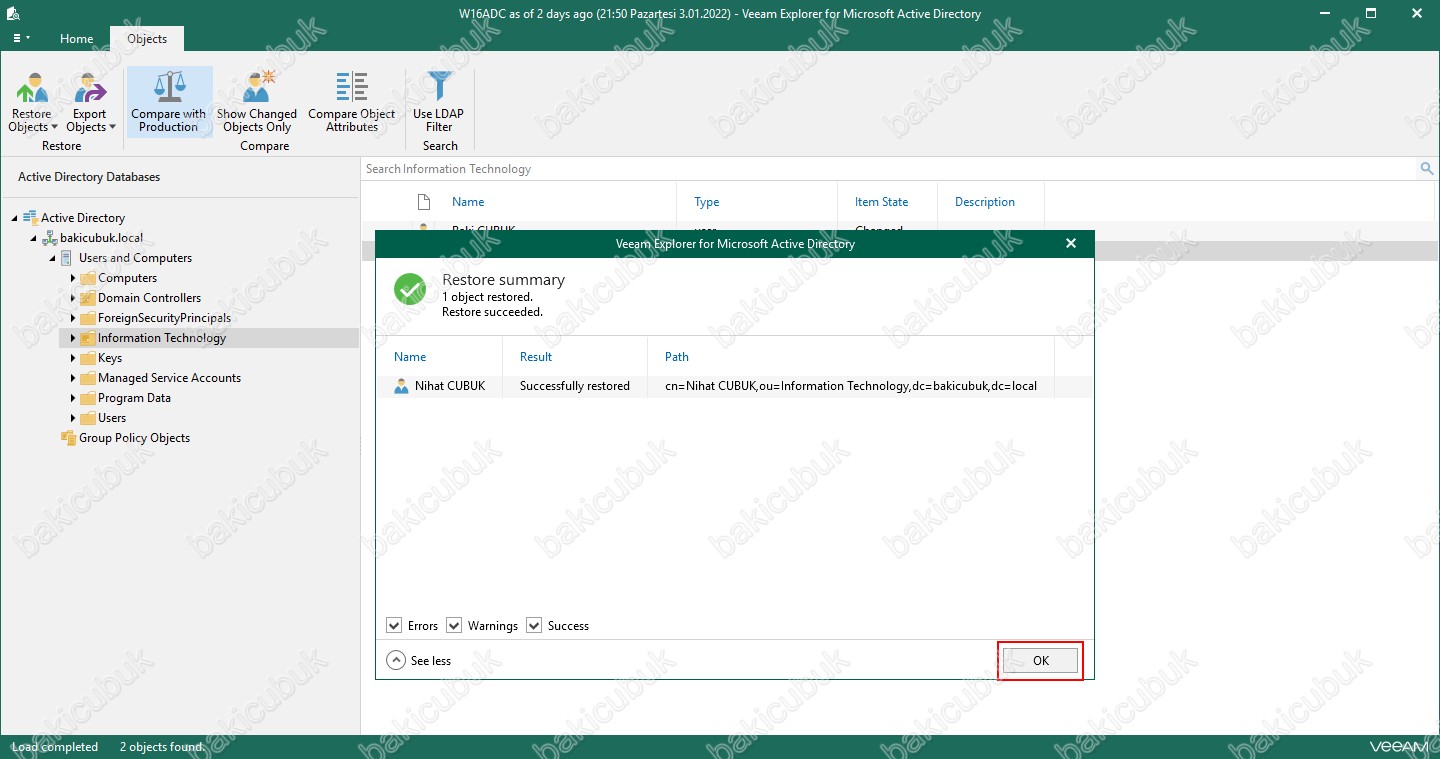Screen dimensions: 1440x759
Task: Click the Keys folder icon
Action: coord(87,358)
